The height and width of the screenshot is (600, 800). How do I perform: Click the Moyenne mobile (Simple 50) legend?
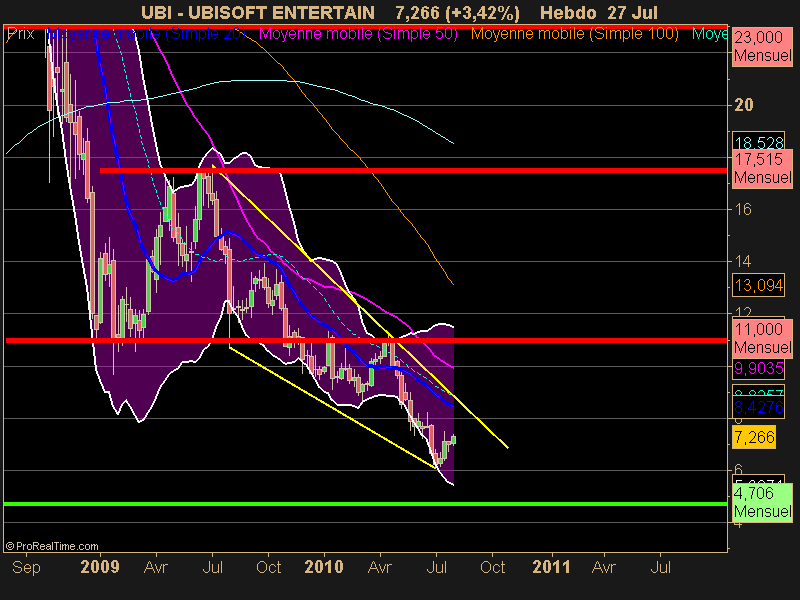[x=359, y=34]
